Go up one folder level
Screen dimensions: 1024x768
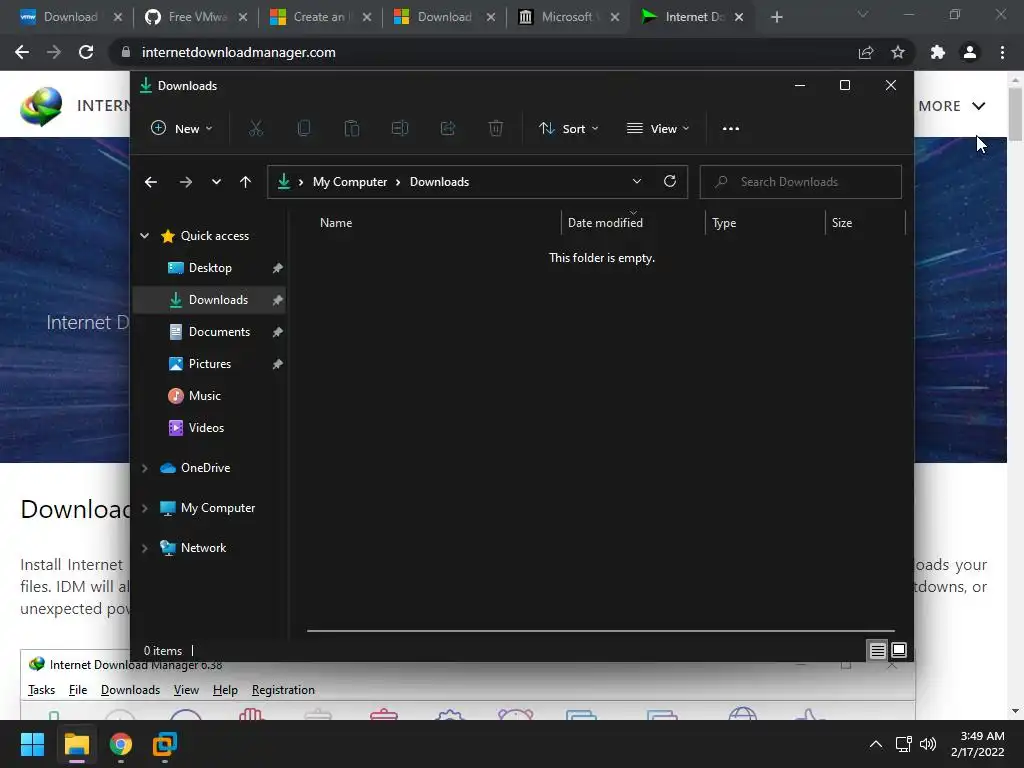pyautogui.click(x=246, y=182)
